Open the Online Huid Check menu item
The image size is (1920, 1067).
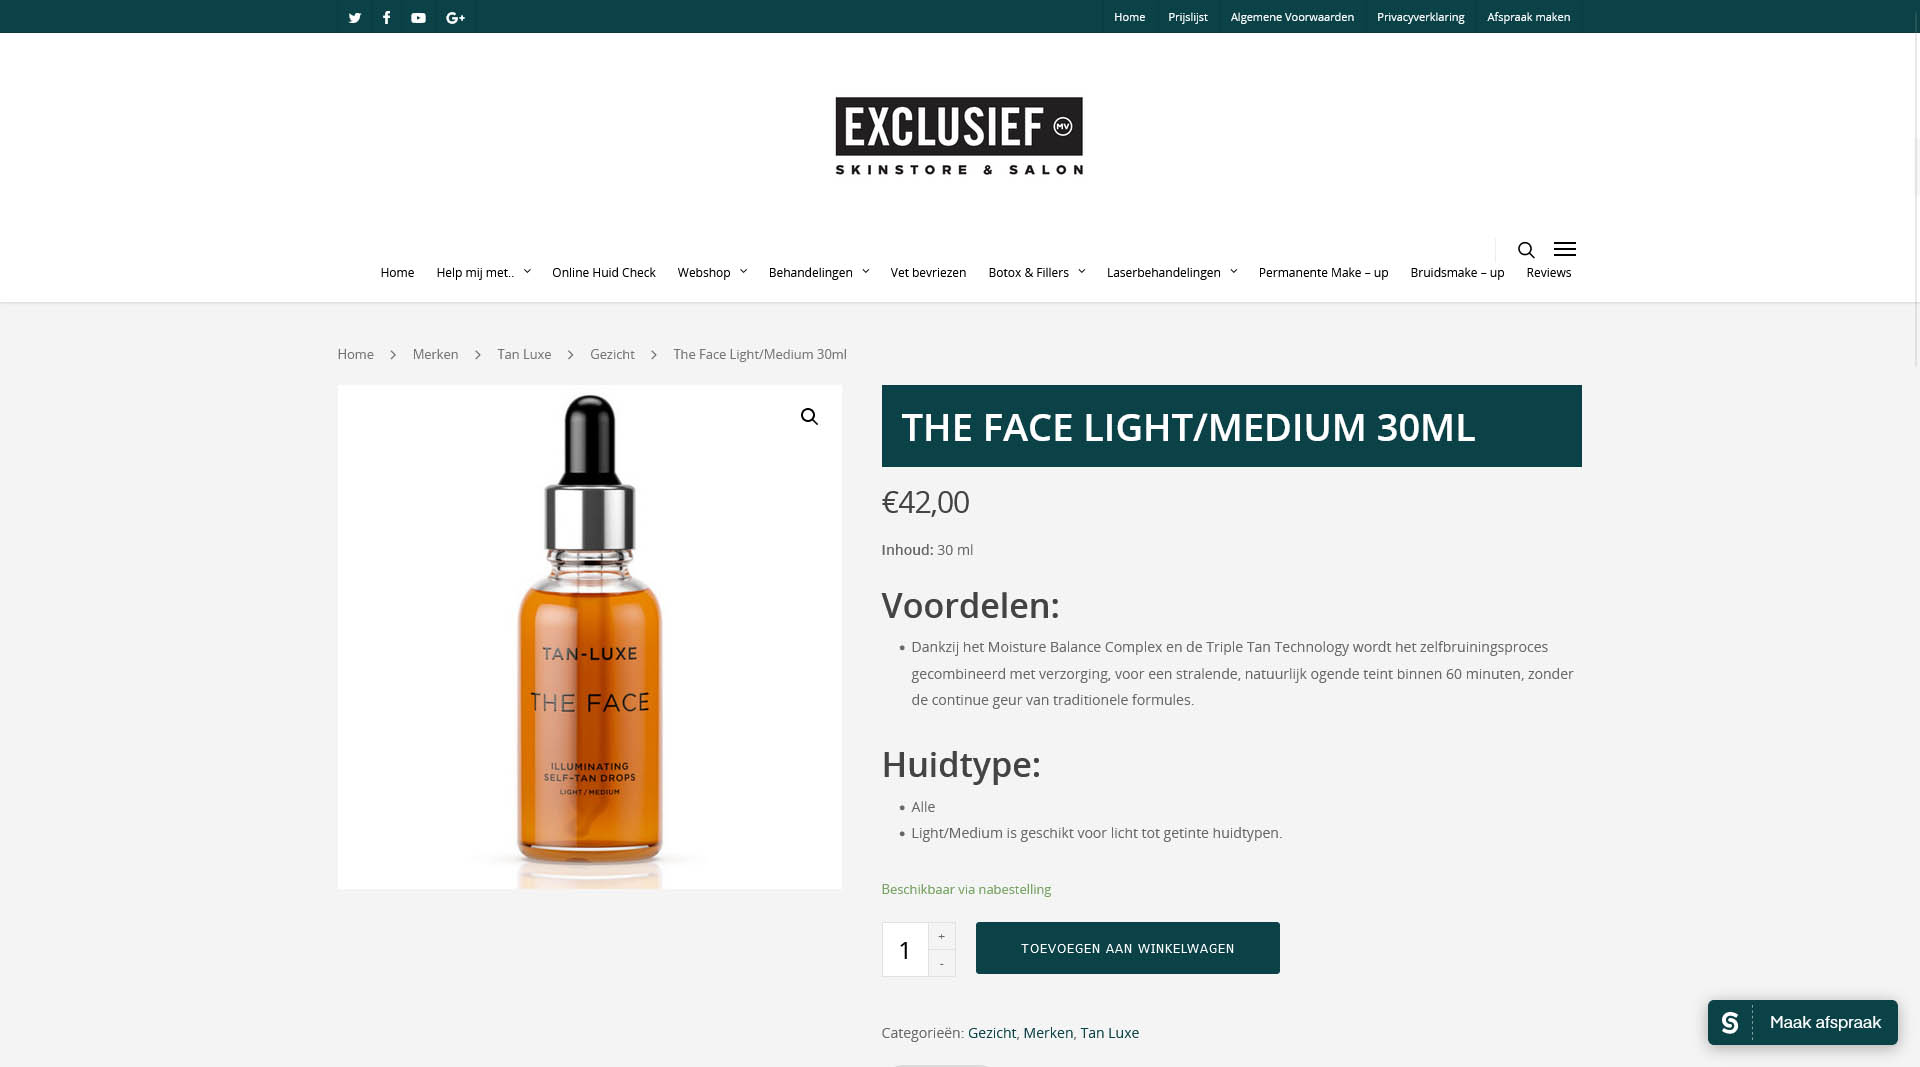pos(604,272)
